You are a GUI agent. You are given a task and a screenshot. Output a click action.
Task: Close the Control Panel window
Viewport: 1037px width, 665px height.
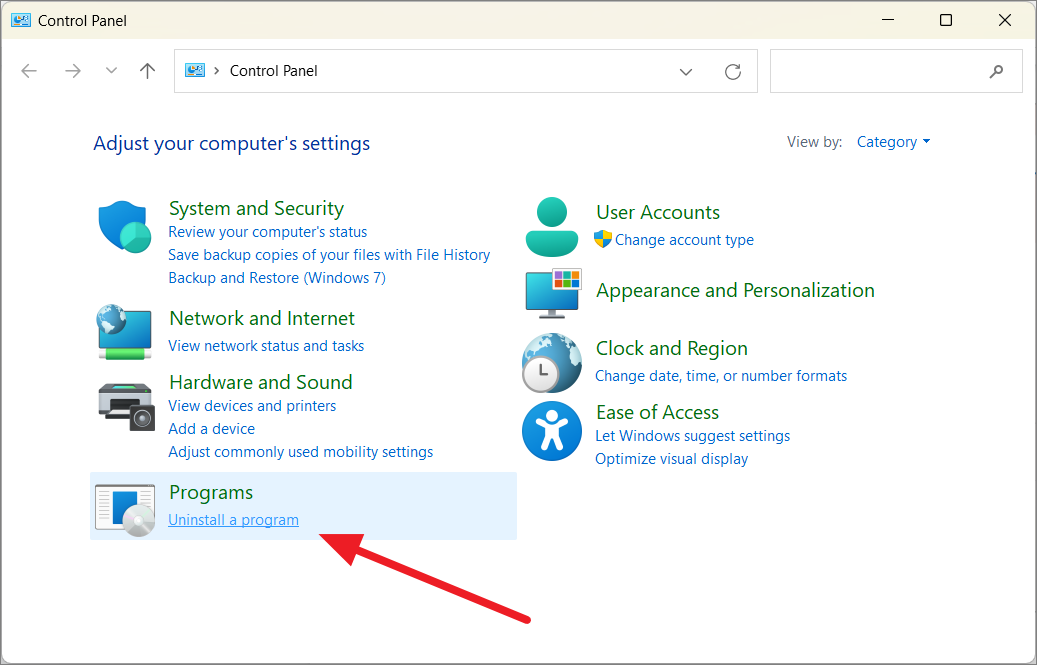point(1005,20)
